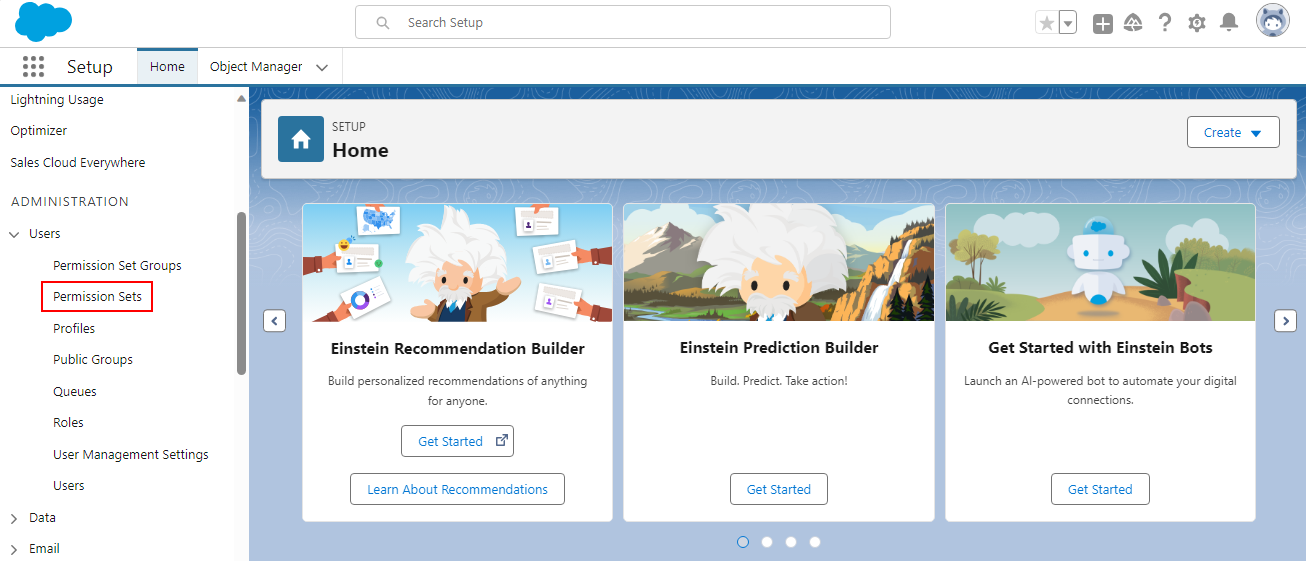Open the Setup gear icon
The image size is (1306, 561).
(x=1197, y=23)
